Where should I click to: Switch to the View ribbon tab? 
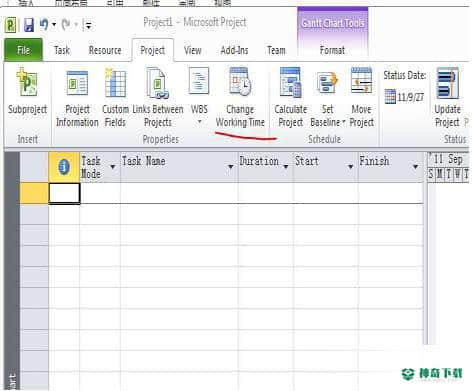tap(193, 50)
